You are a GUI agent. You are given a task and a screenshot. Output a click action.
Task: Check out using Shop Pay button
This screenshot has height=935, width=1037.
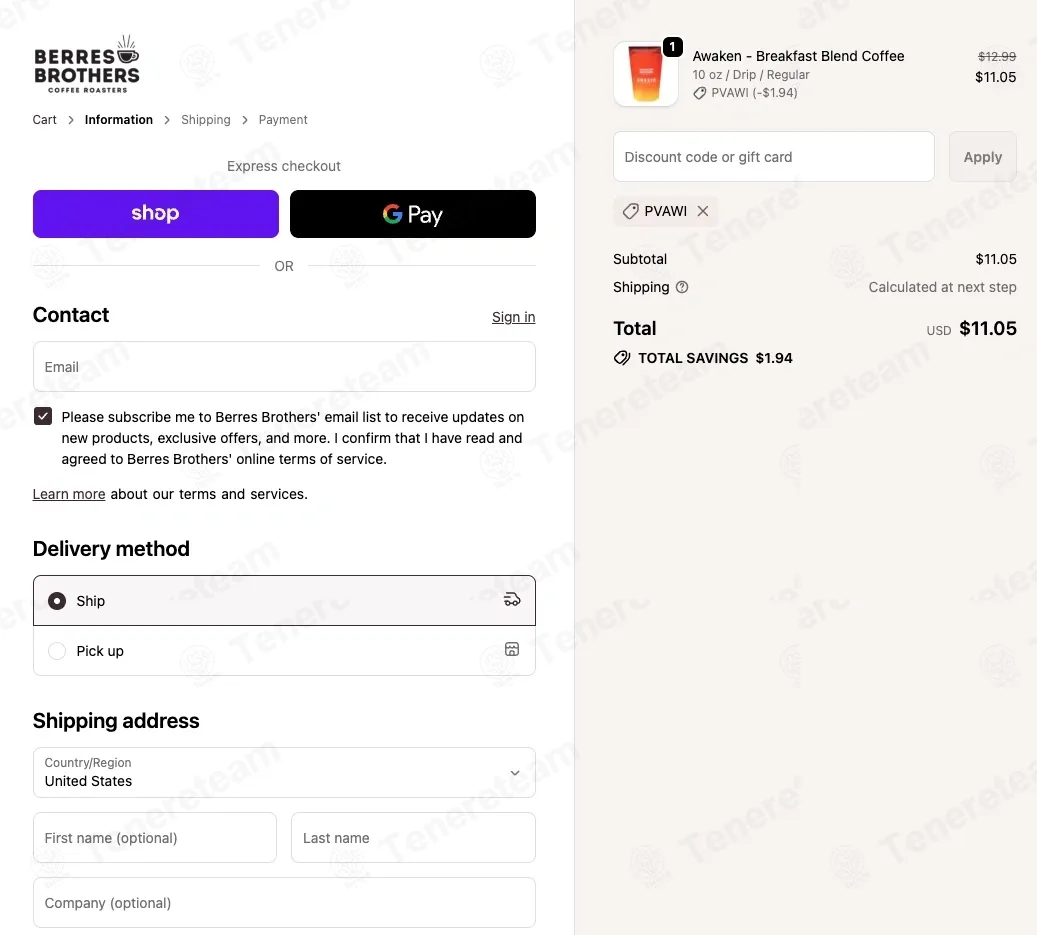(x=156, y=214)
